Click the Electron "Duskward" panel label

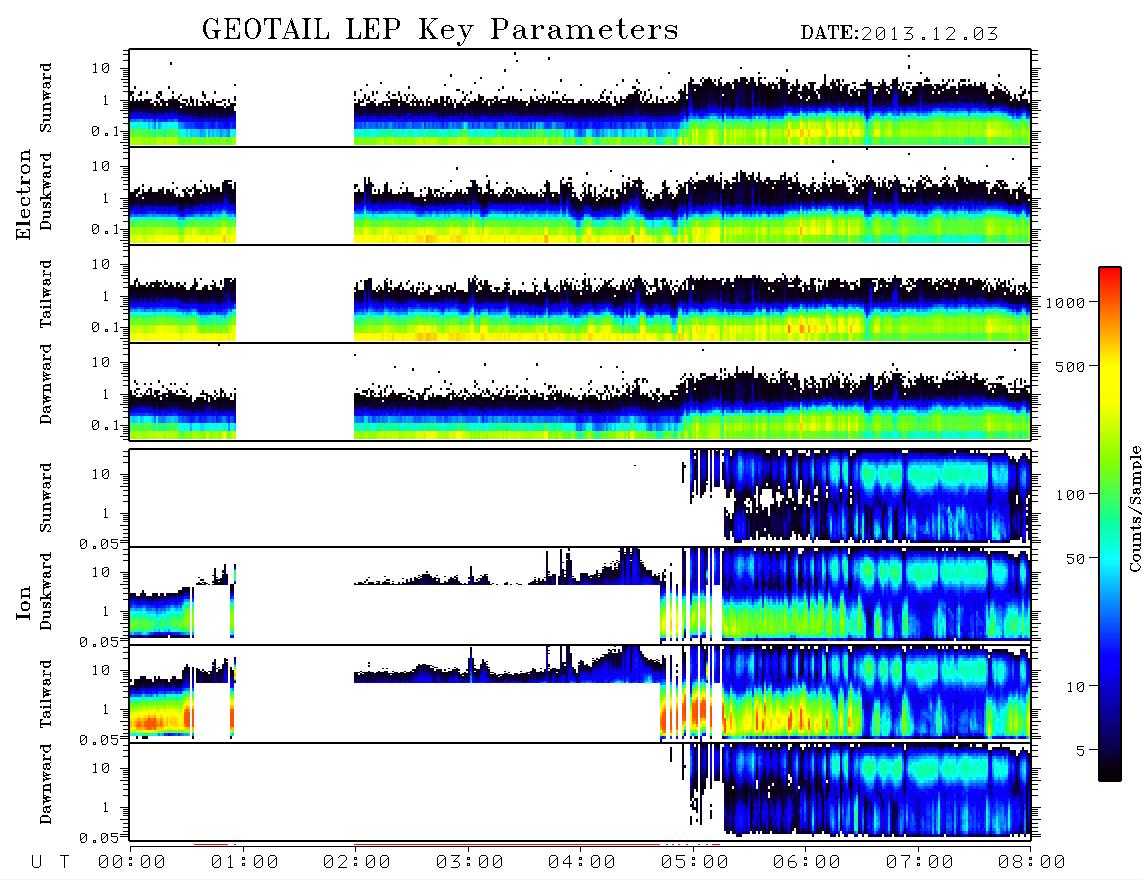click(46, 192)
